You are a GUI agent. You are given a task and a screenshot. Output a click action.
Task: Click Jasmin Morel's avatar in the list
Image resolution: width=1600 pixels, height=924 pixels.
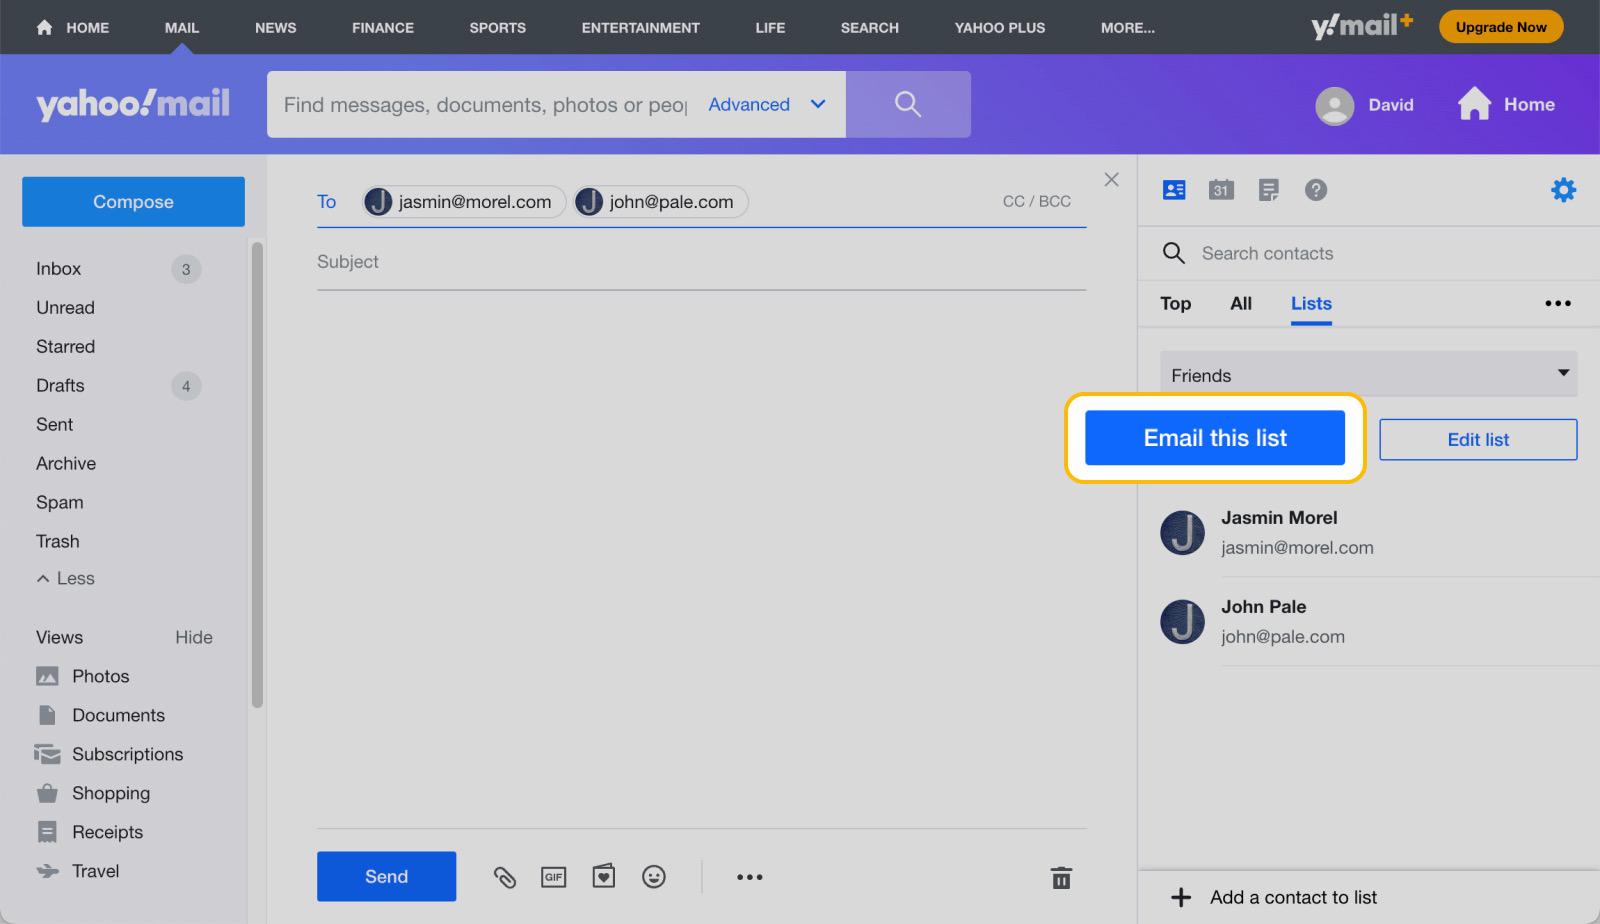click(x=1182, y=532)
